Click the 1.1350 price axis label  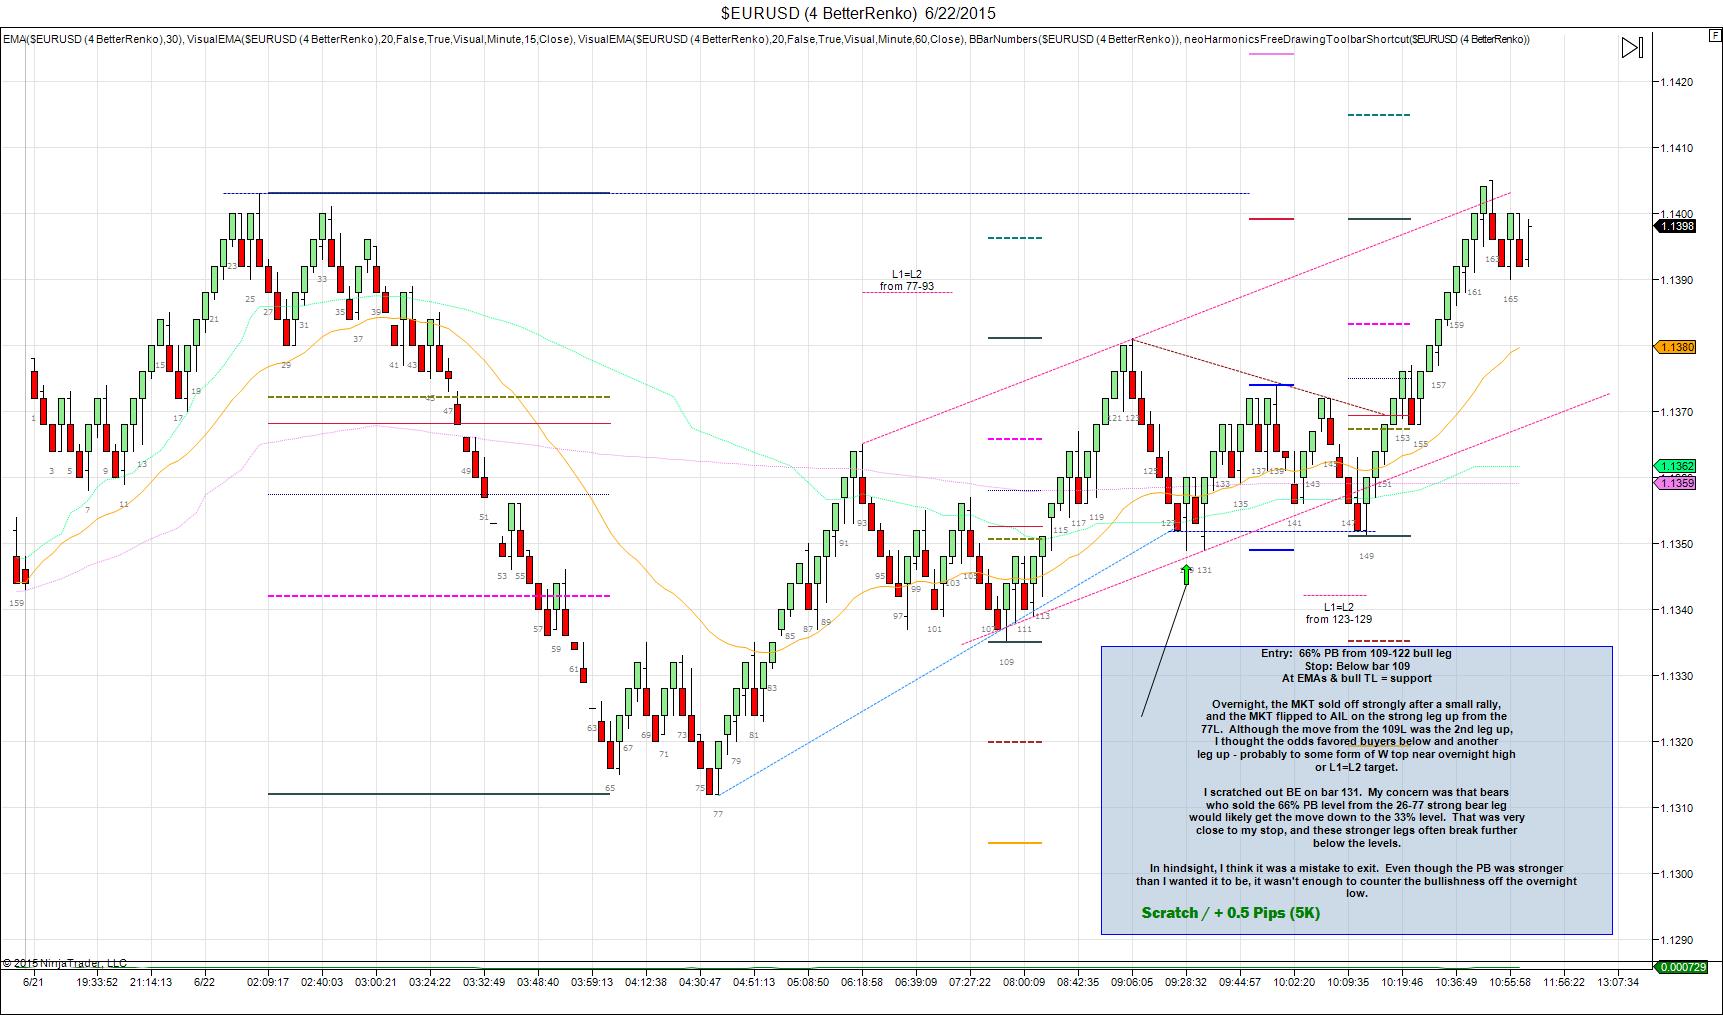coord(1675,544)
